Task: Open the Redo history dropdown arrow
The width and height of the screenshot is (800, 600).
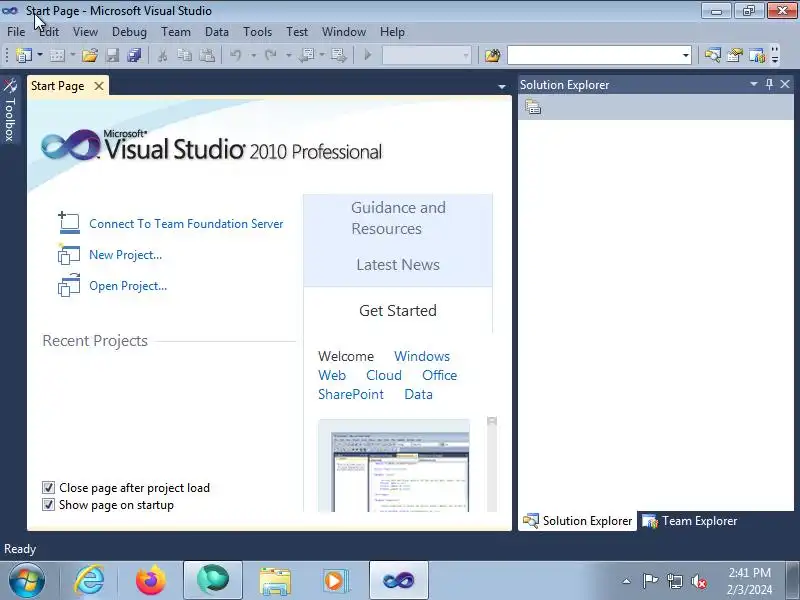Action: (289, 55)
